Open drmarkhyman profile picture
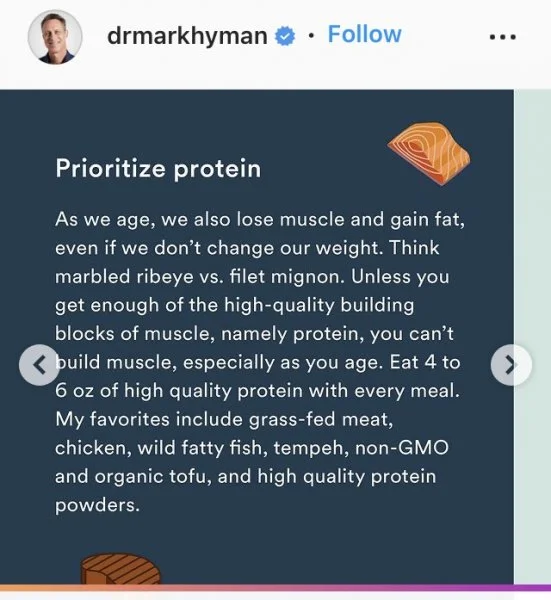Viewport: 551px width, 600px height. 55,37
